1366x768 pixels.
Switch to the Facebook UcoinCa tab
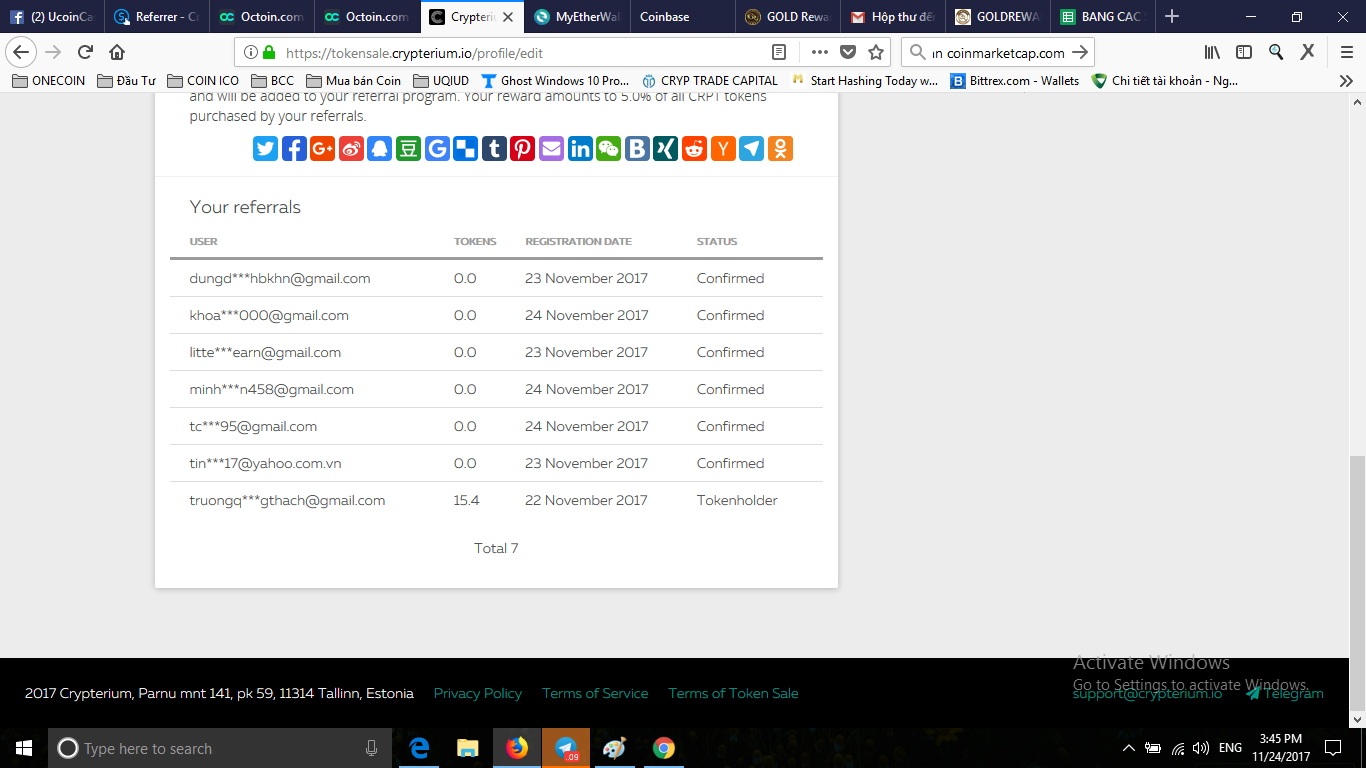pos(51,17)
